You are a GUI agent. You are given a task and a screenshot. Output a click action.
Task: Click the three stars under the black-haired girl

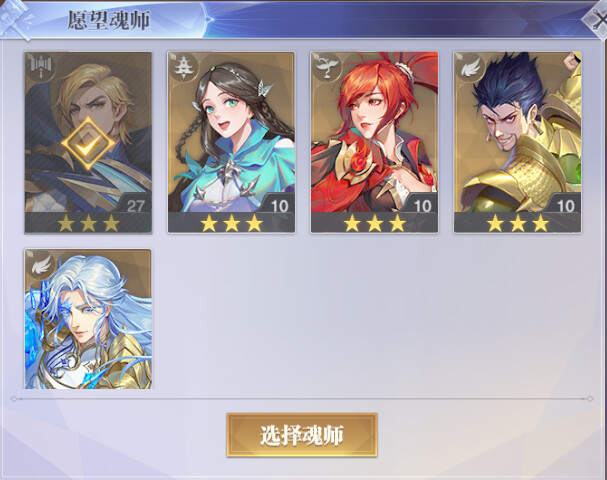(x=231, y=223)
